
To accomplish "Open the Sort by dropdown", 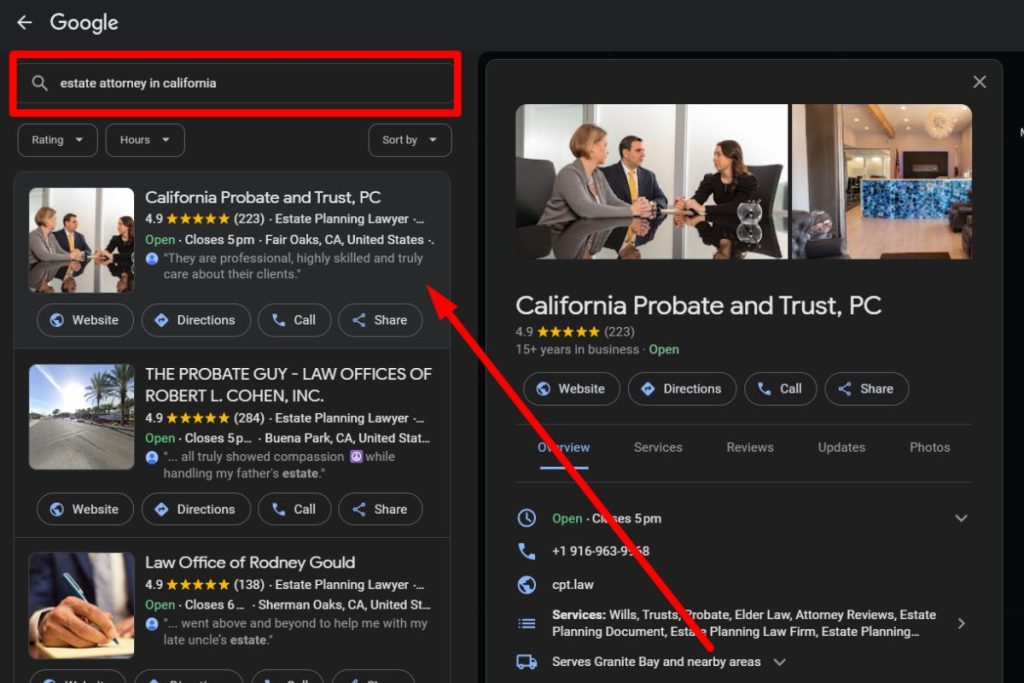I will pyautogui.click(x=409, y=140).
